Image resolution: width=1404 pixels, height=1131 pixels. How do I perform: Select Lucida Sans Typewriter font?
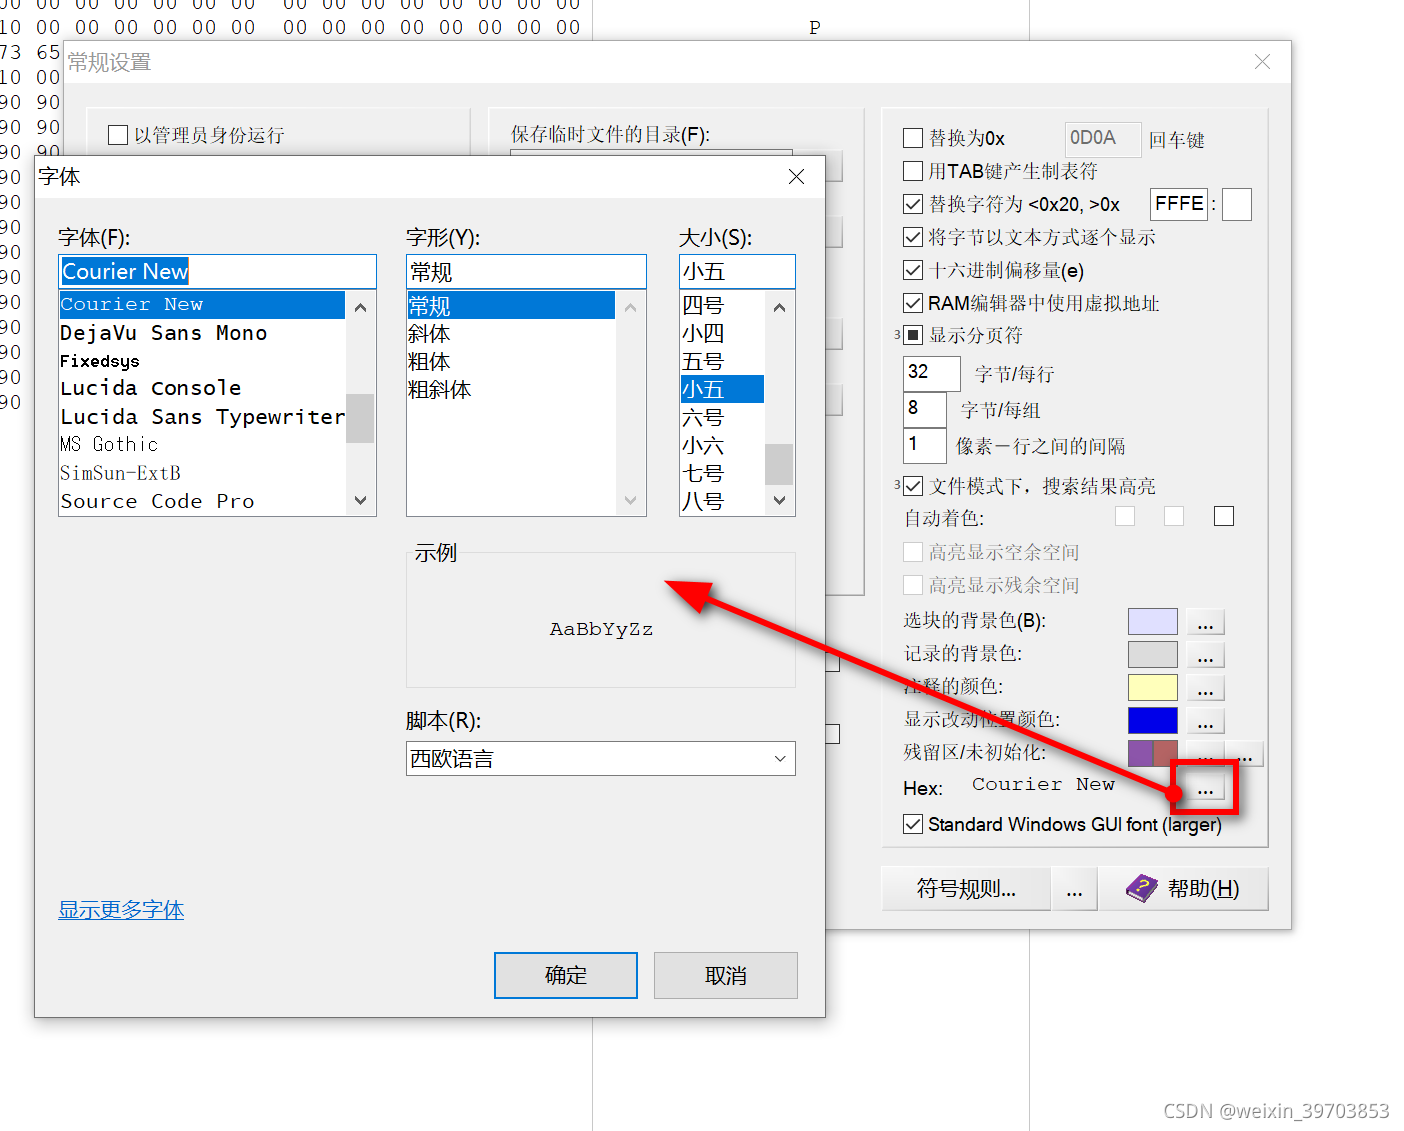202,417
